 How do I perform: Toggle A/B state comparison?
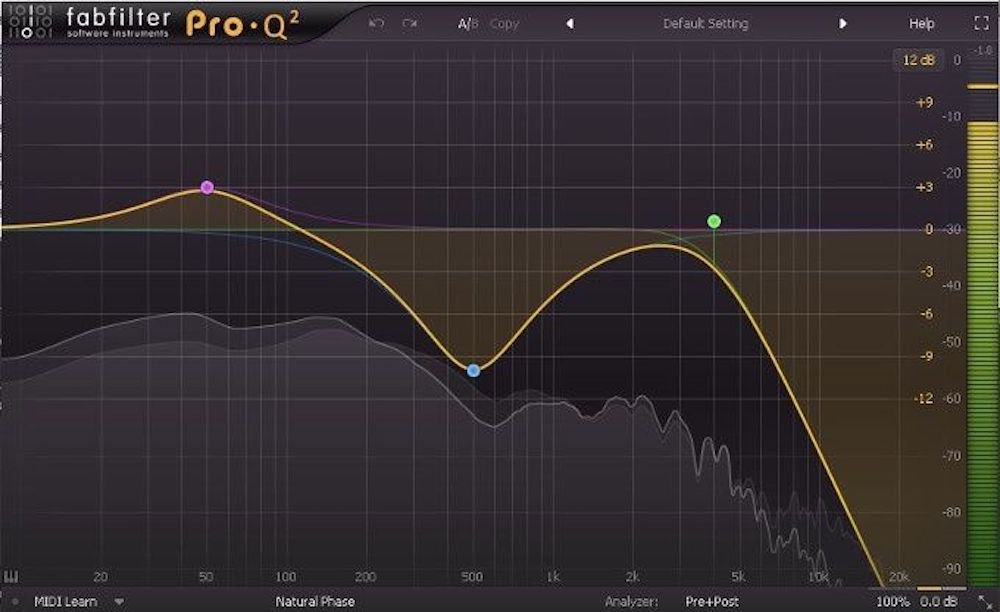(x=468, y=23)
